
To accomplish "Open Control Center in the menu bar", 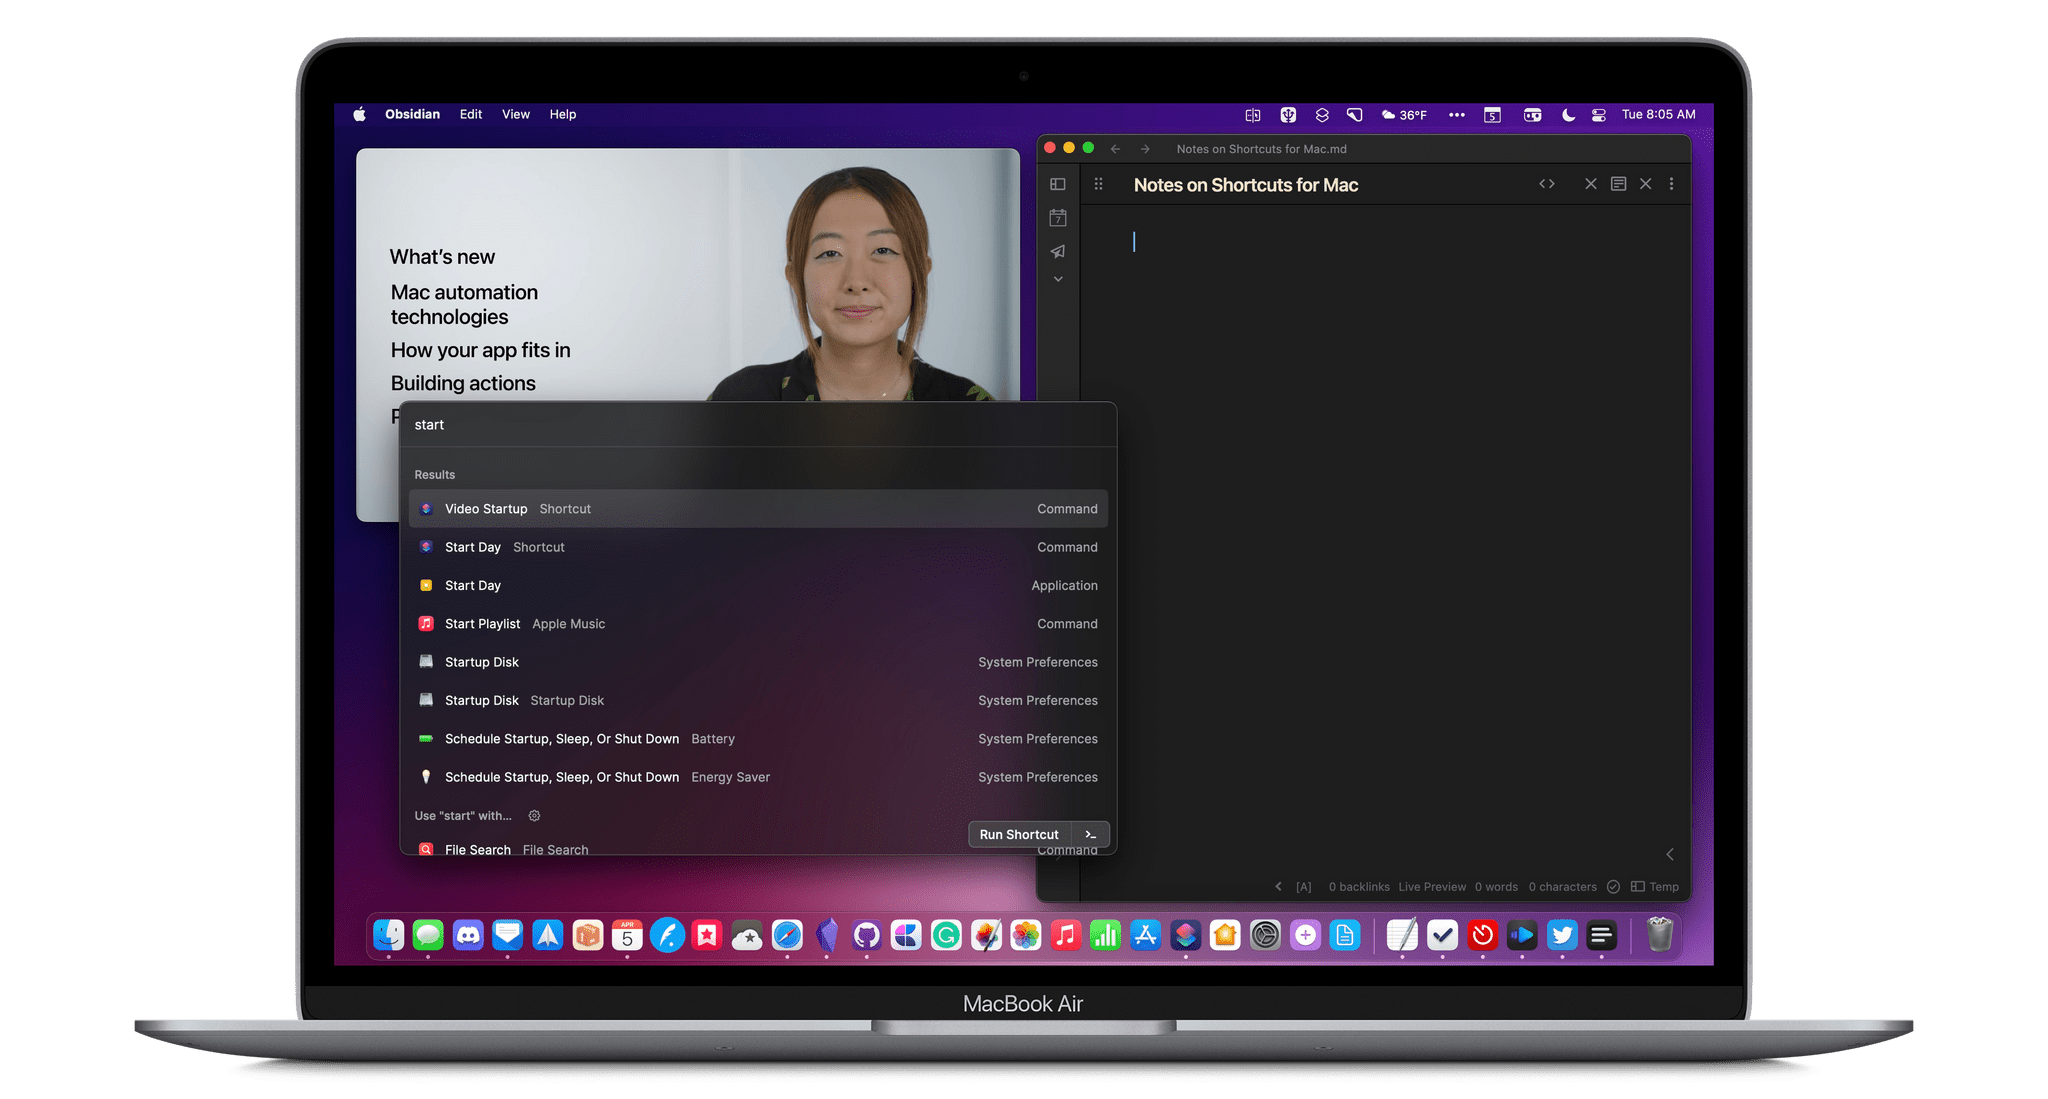I will (1599, 115).
